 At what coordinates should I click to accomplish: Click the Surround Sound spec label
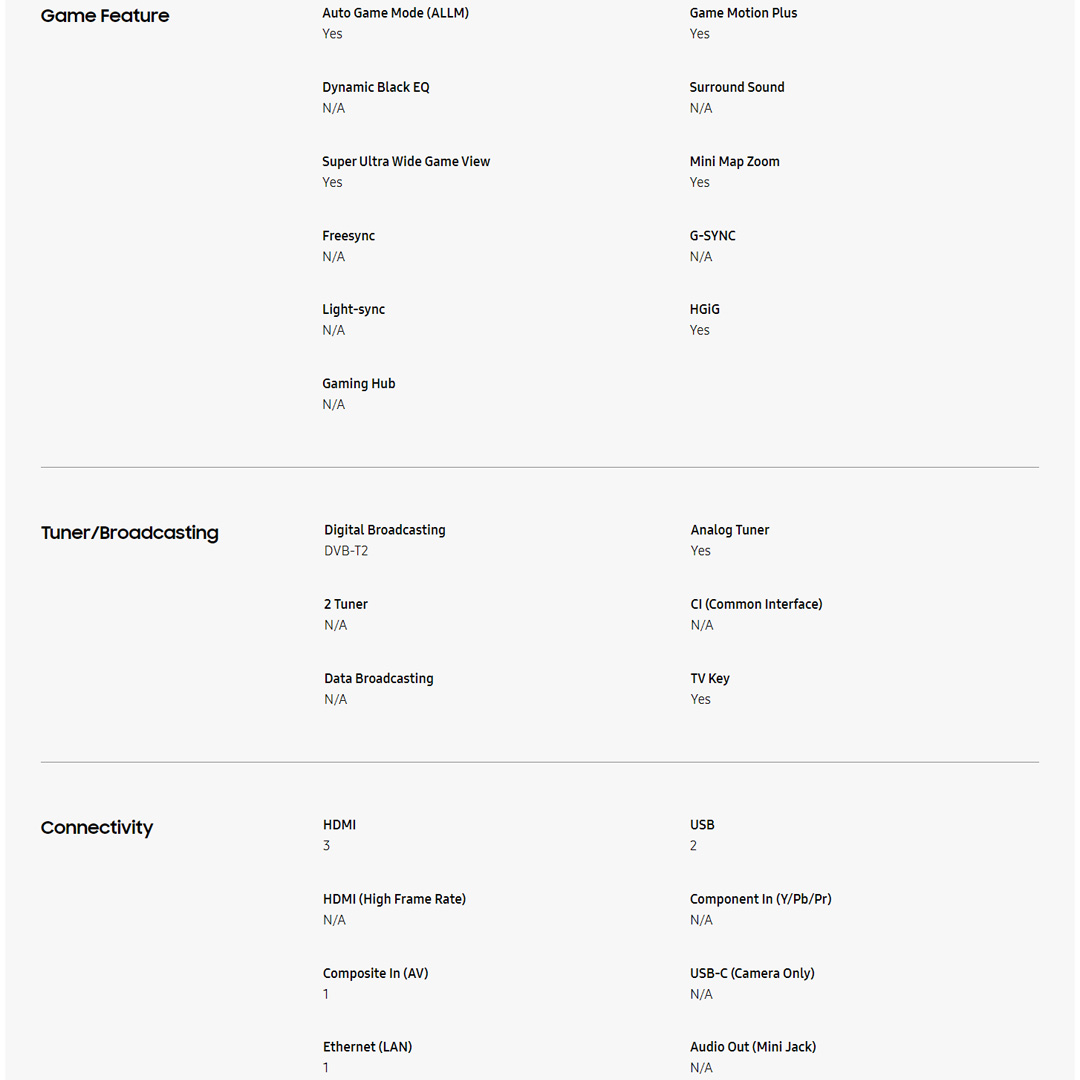click(737, 87)
